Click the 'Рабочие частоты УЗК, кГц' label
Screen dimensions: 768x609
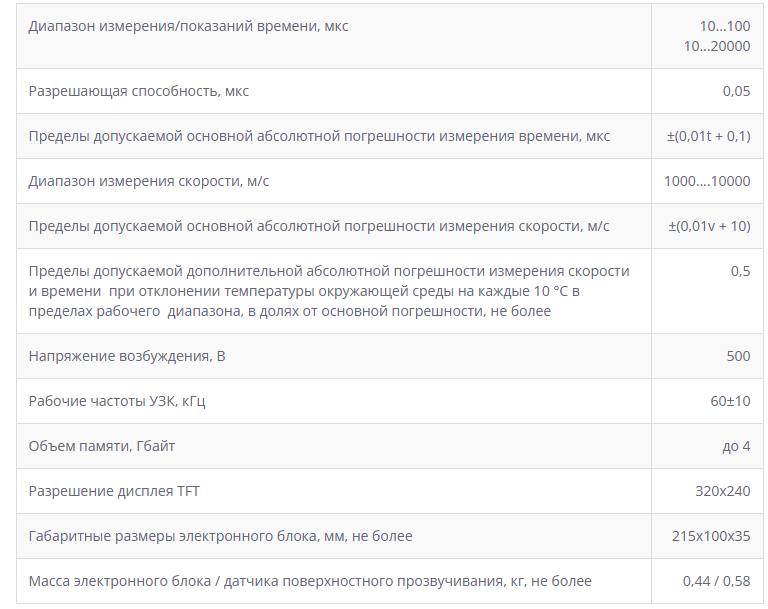(117, 401)
